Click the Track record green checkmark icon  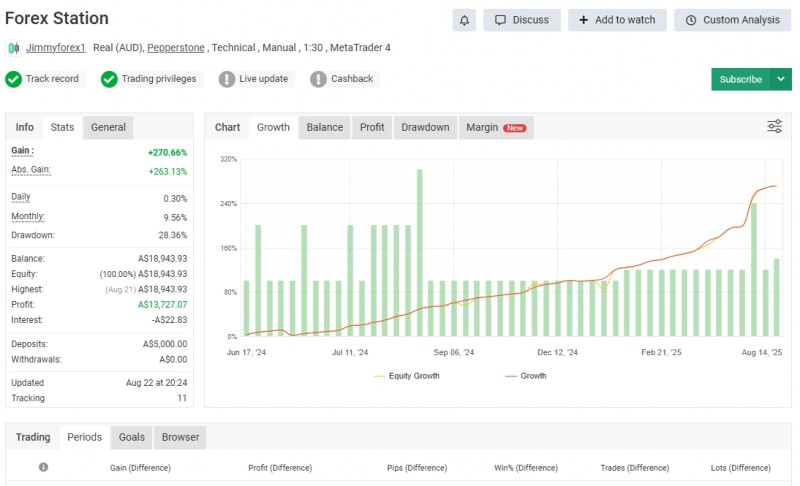(13, 79)
